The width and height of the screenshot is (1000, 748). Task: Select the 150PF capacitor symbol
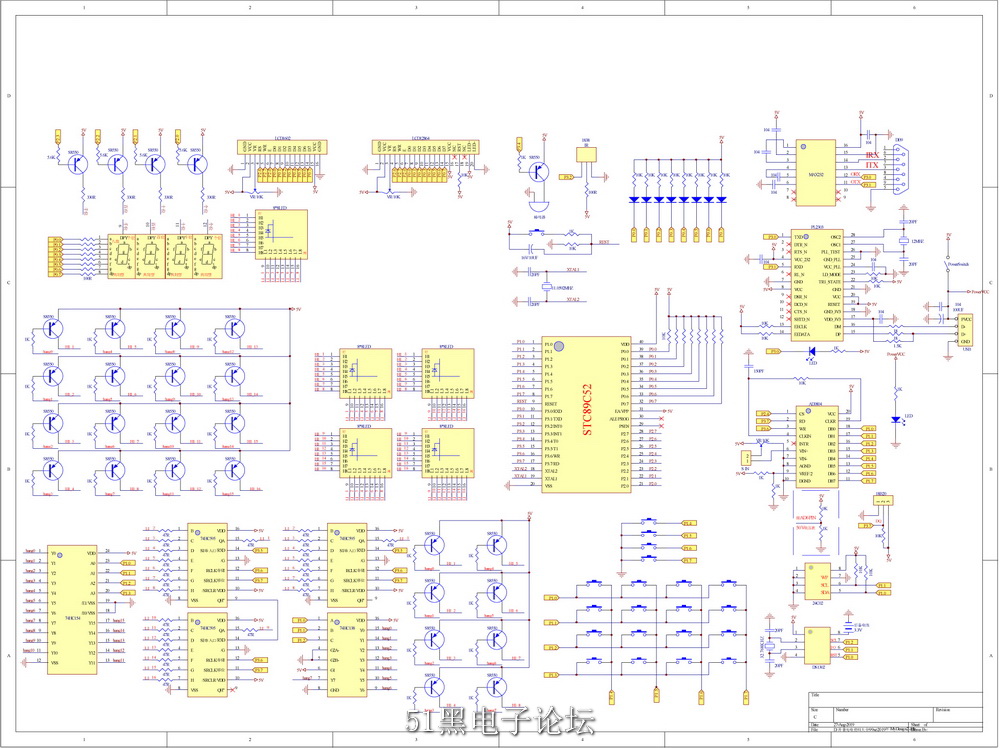pos(749,366)
